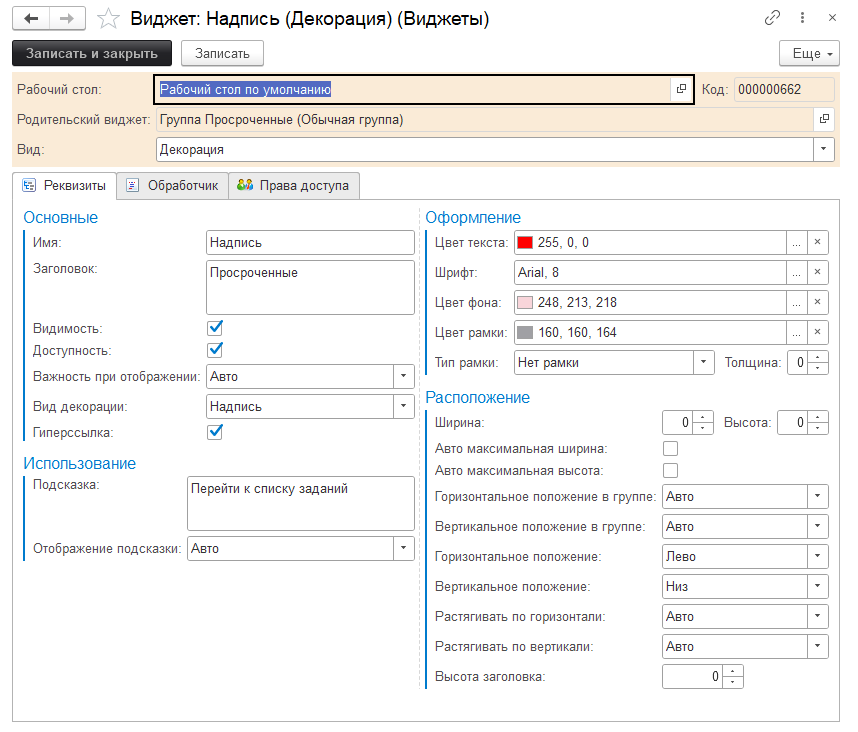858x732 pixels.
Task: Expand the Вид декорации dropdown
Action: [x=404, y=407]
